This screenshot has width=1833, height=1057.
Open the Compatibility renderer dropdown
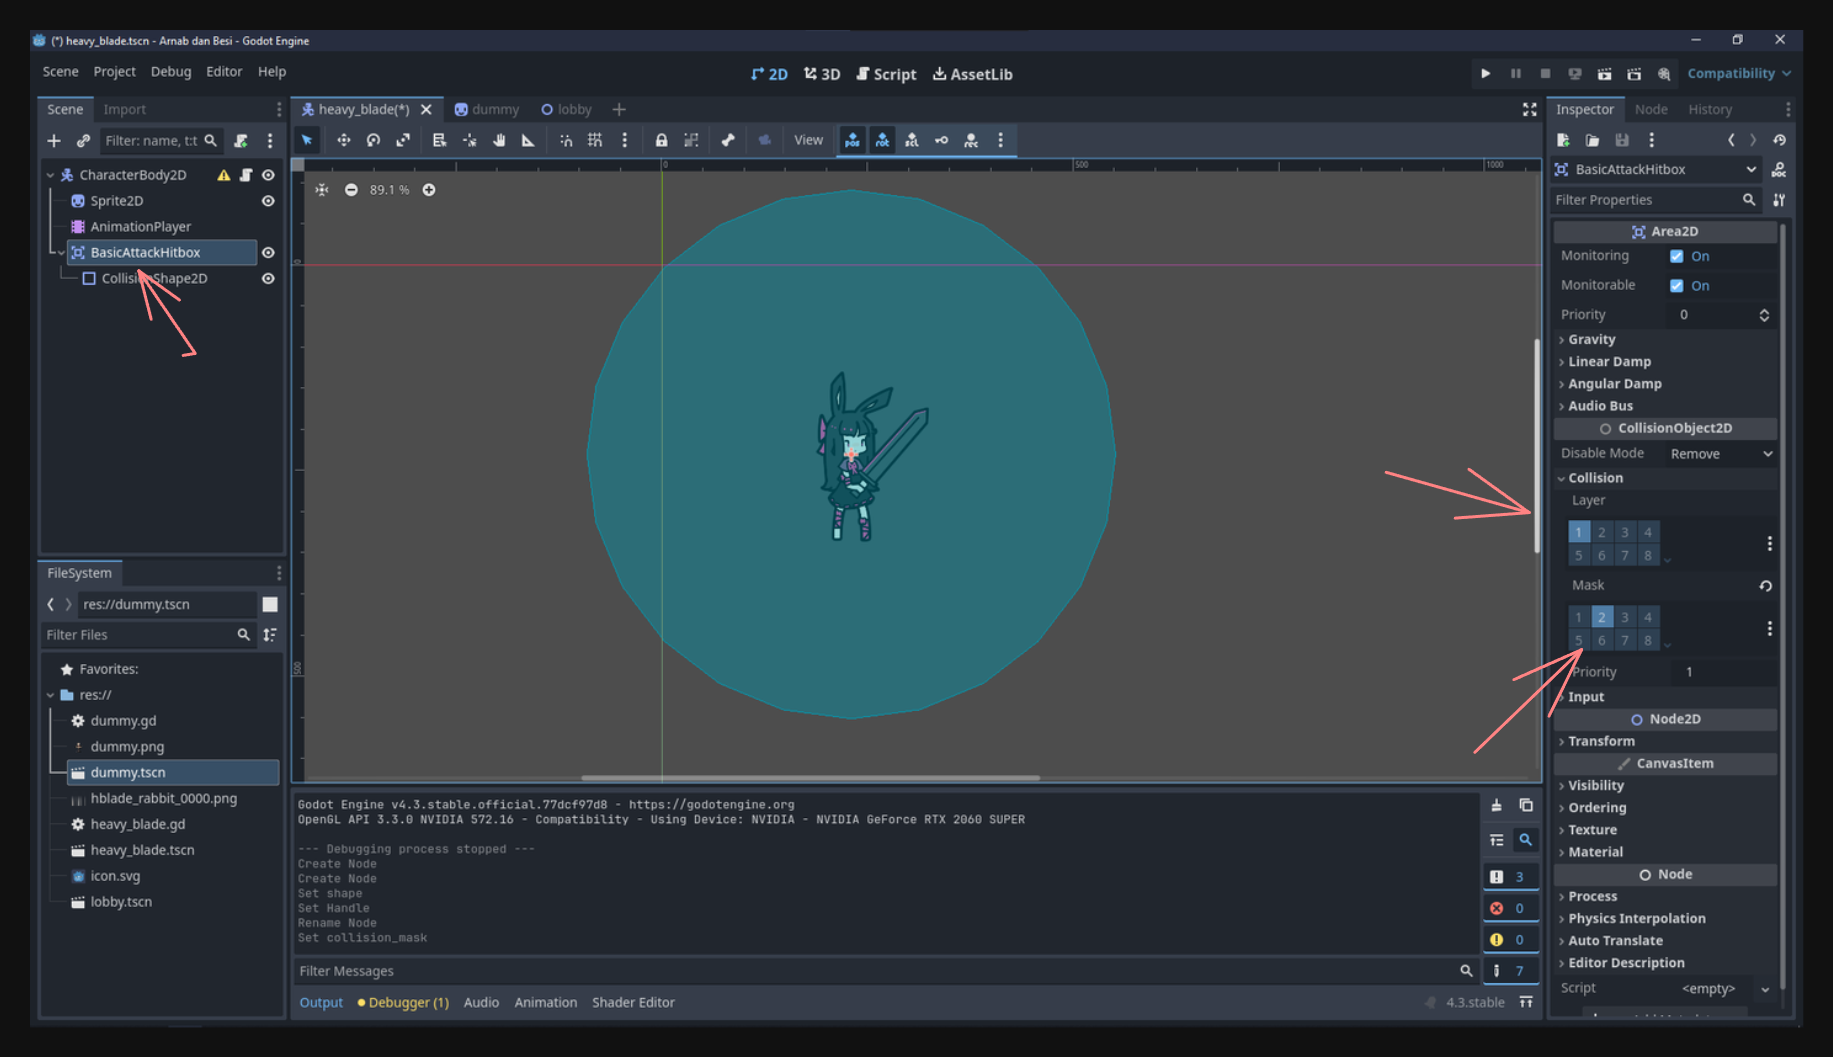pyautogui.click(x=1739, y=74)
